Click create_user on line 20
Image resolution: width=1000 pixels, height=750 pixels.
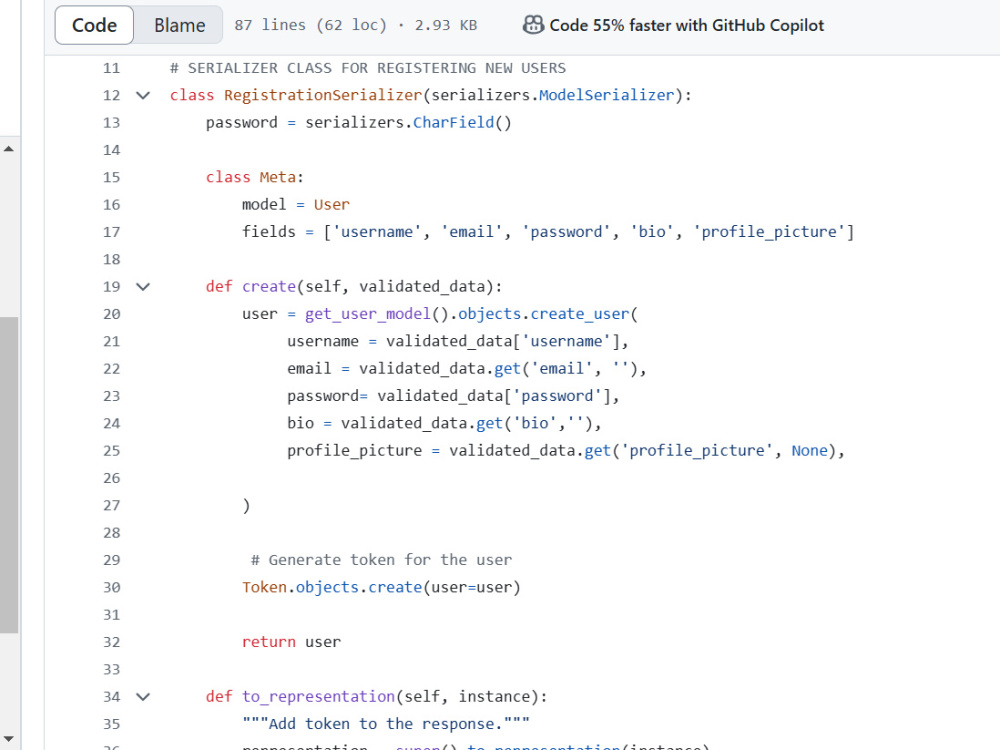click(x=580, y=314)
